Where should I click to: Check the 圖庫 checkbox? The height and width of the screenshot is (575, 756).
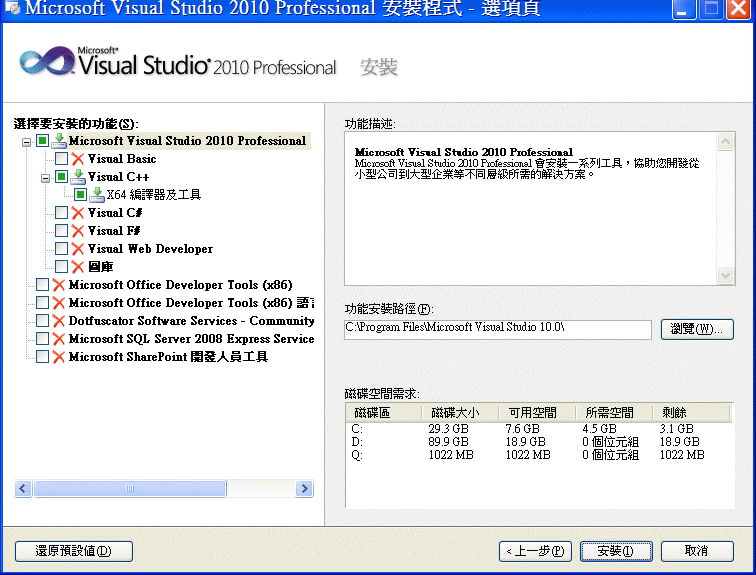61,267
